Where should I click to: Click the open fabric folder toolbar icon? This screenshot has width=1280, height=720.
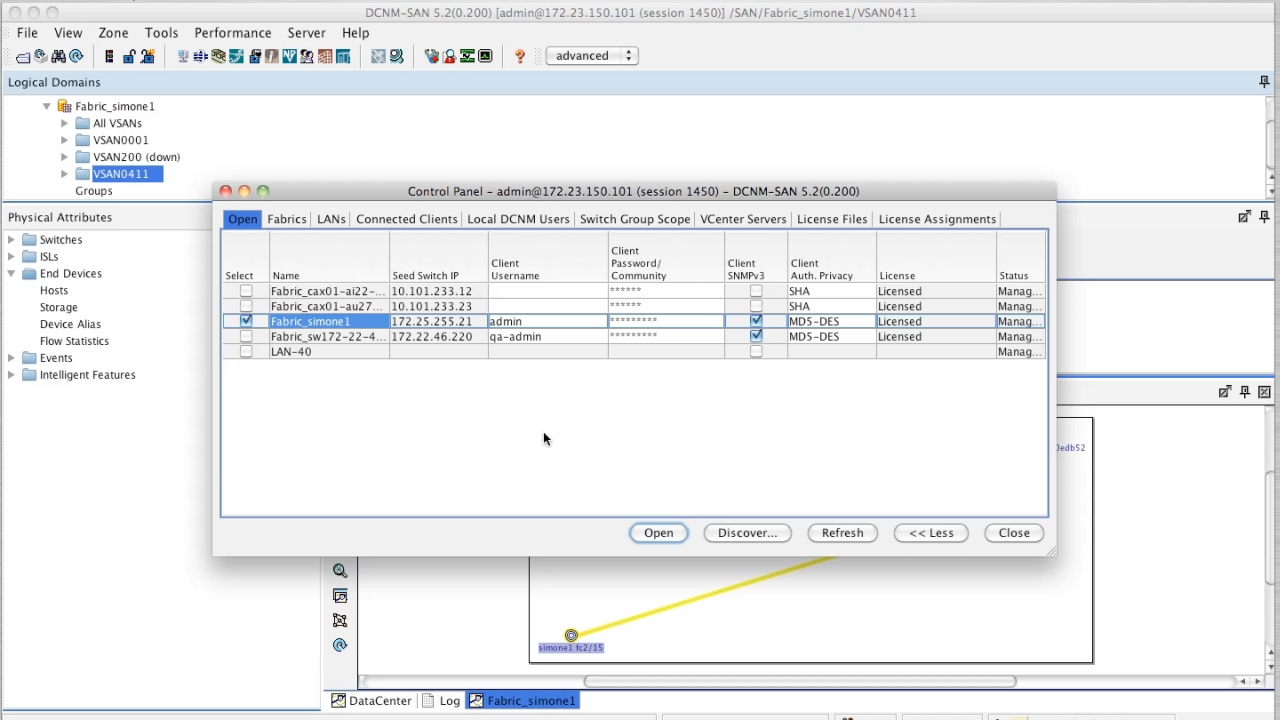click(x=23, y=57)
